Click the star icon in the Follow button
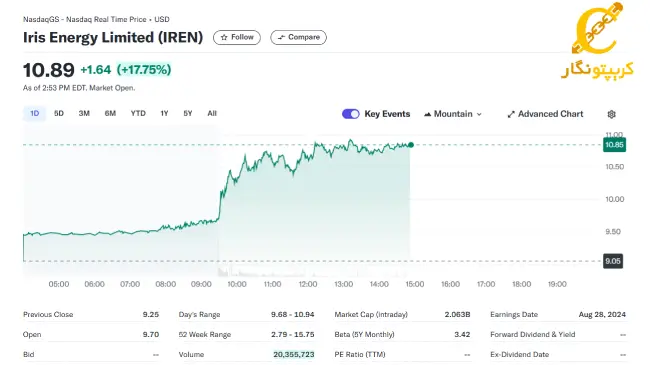The image size is (650, 365). [224, 37]
